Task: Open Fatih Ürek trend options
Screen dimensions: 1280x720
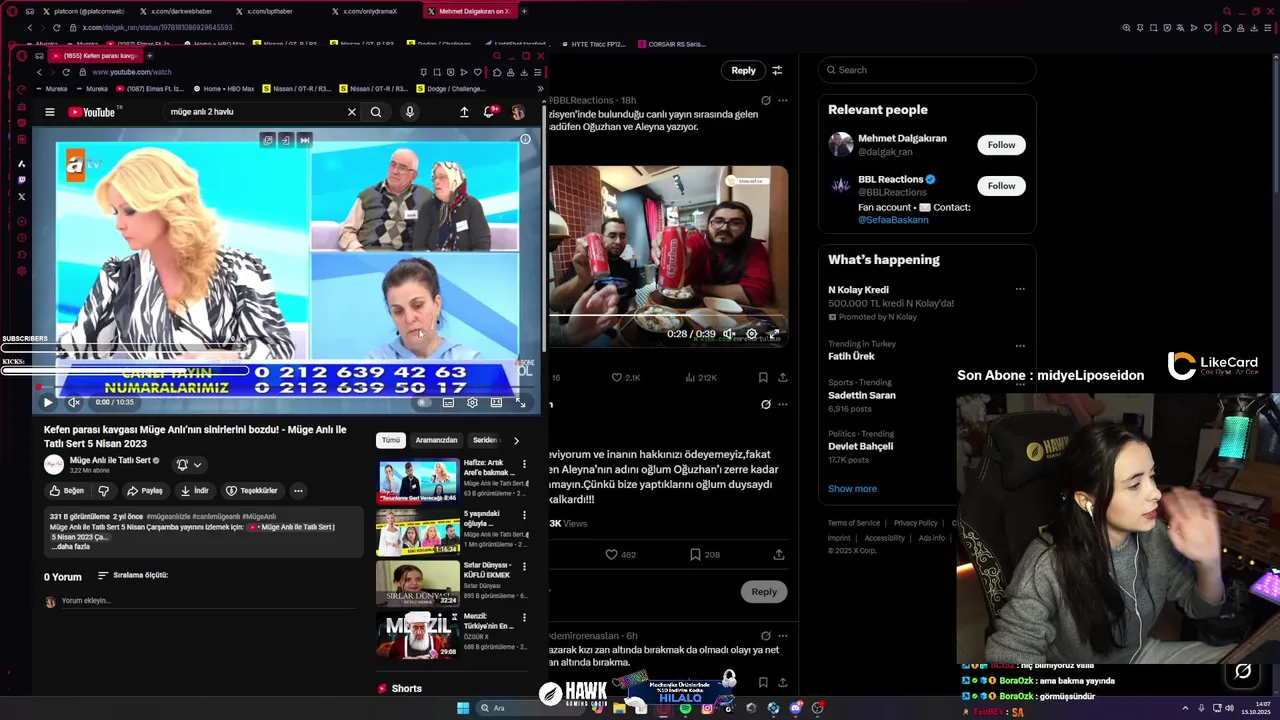Action: [x=1020, y=346]
